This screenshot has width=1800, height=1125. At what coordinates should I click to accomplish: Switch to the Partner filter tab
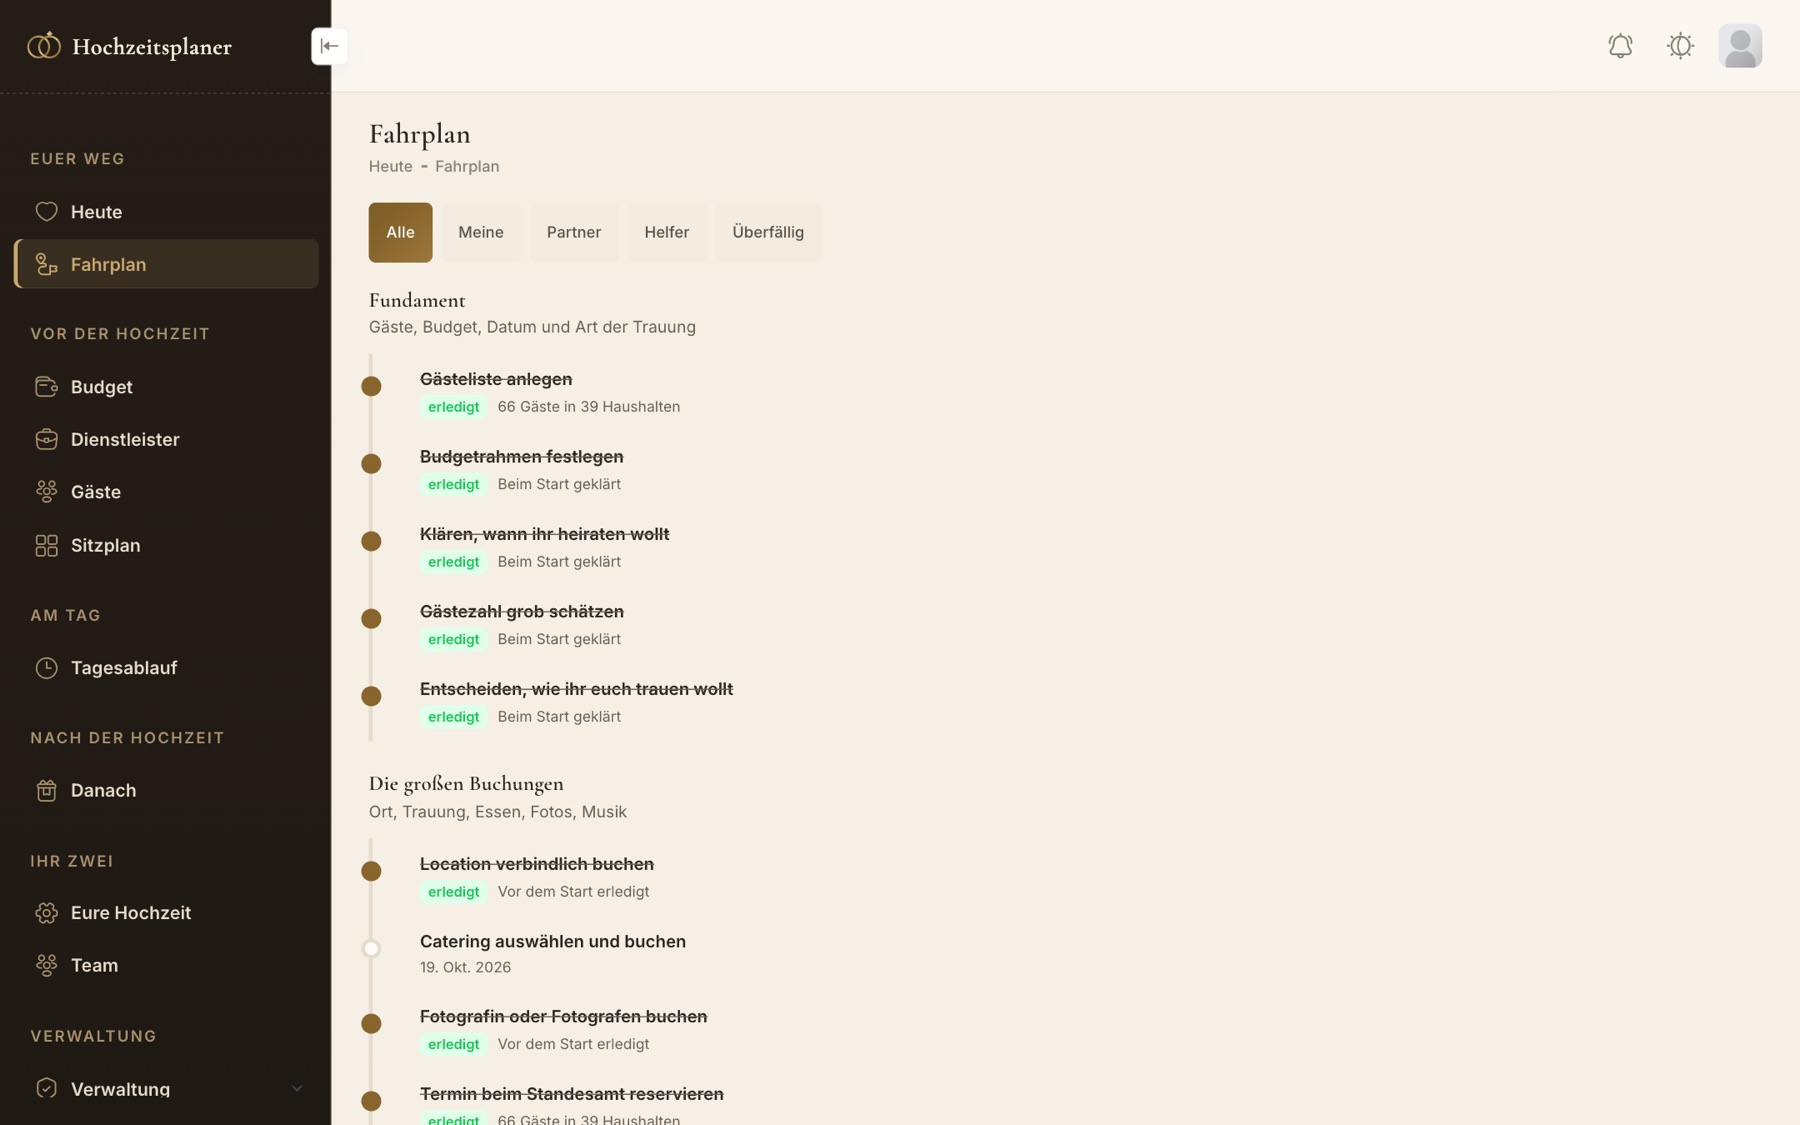coord(574,232)
